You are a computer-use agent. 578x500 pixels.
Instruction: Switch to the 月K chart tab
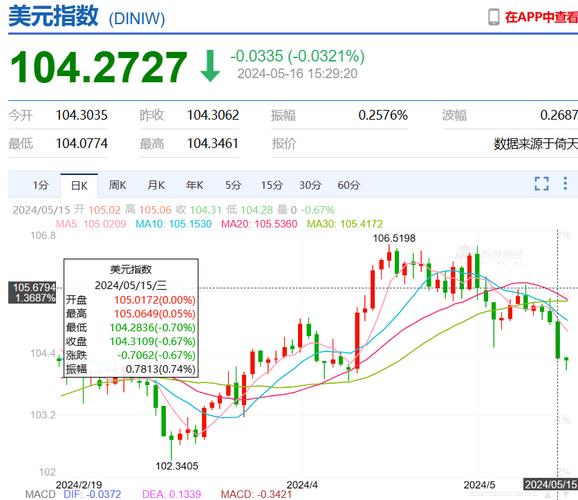pos(156,185)
